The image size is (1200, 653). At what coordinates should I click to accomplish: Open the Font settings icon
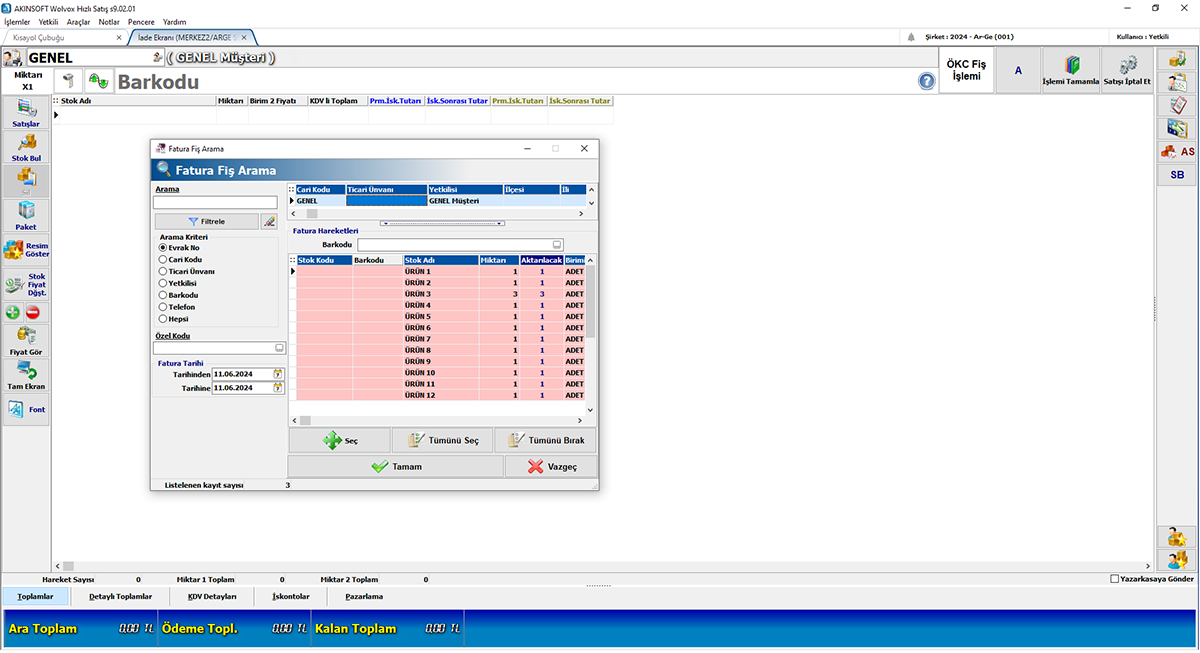tap(25, 408)
